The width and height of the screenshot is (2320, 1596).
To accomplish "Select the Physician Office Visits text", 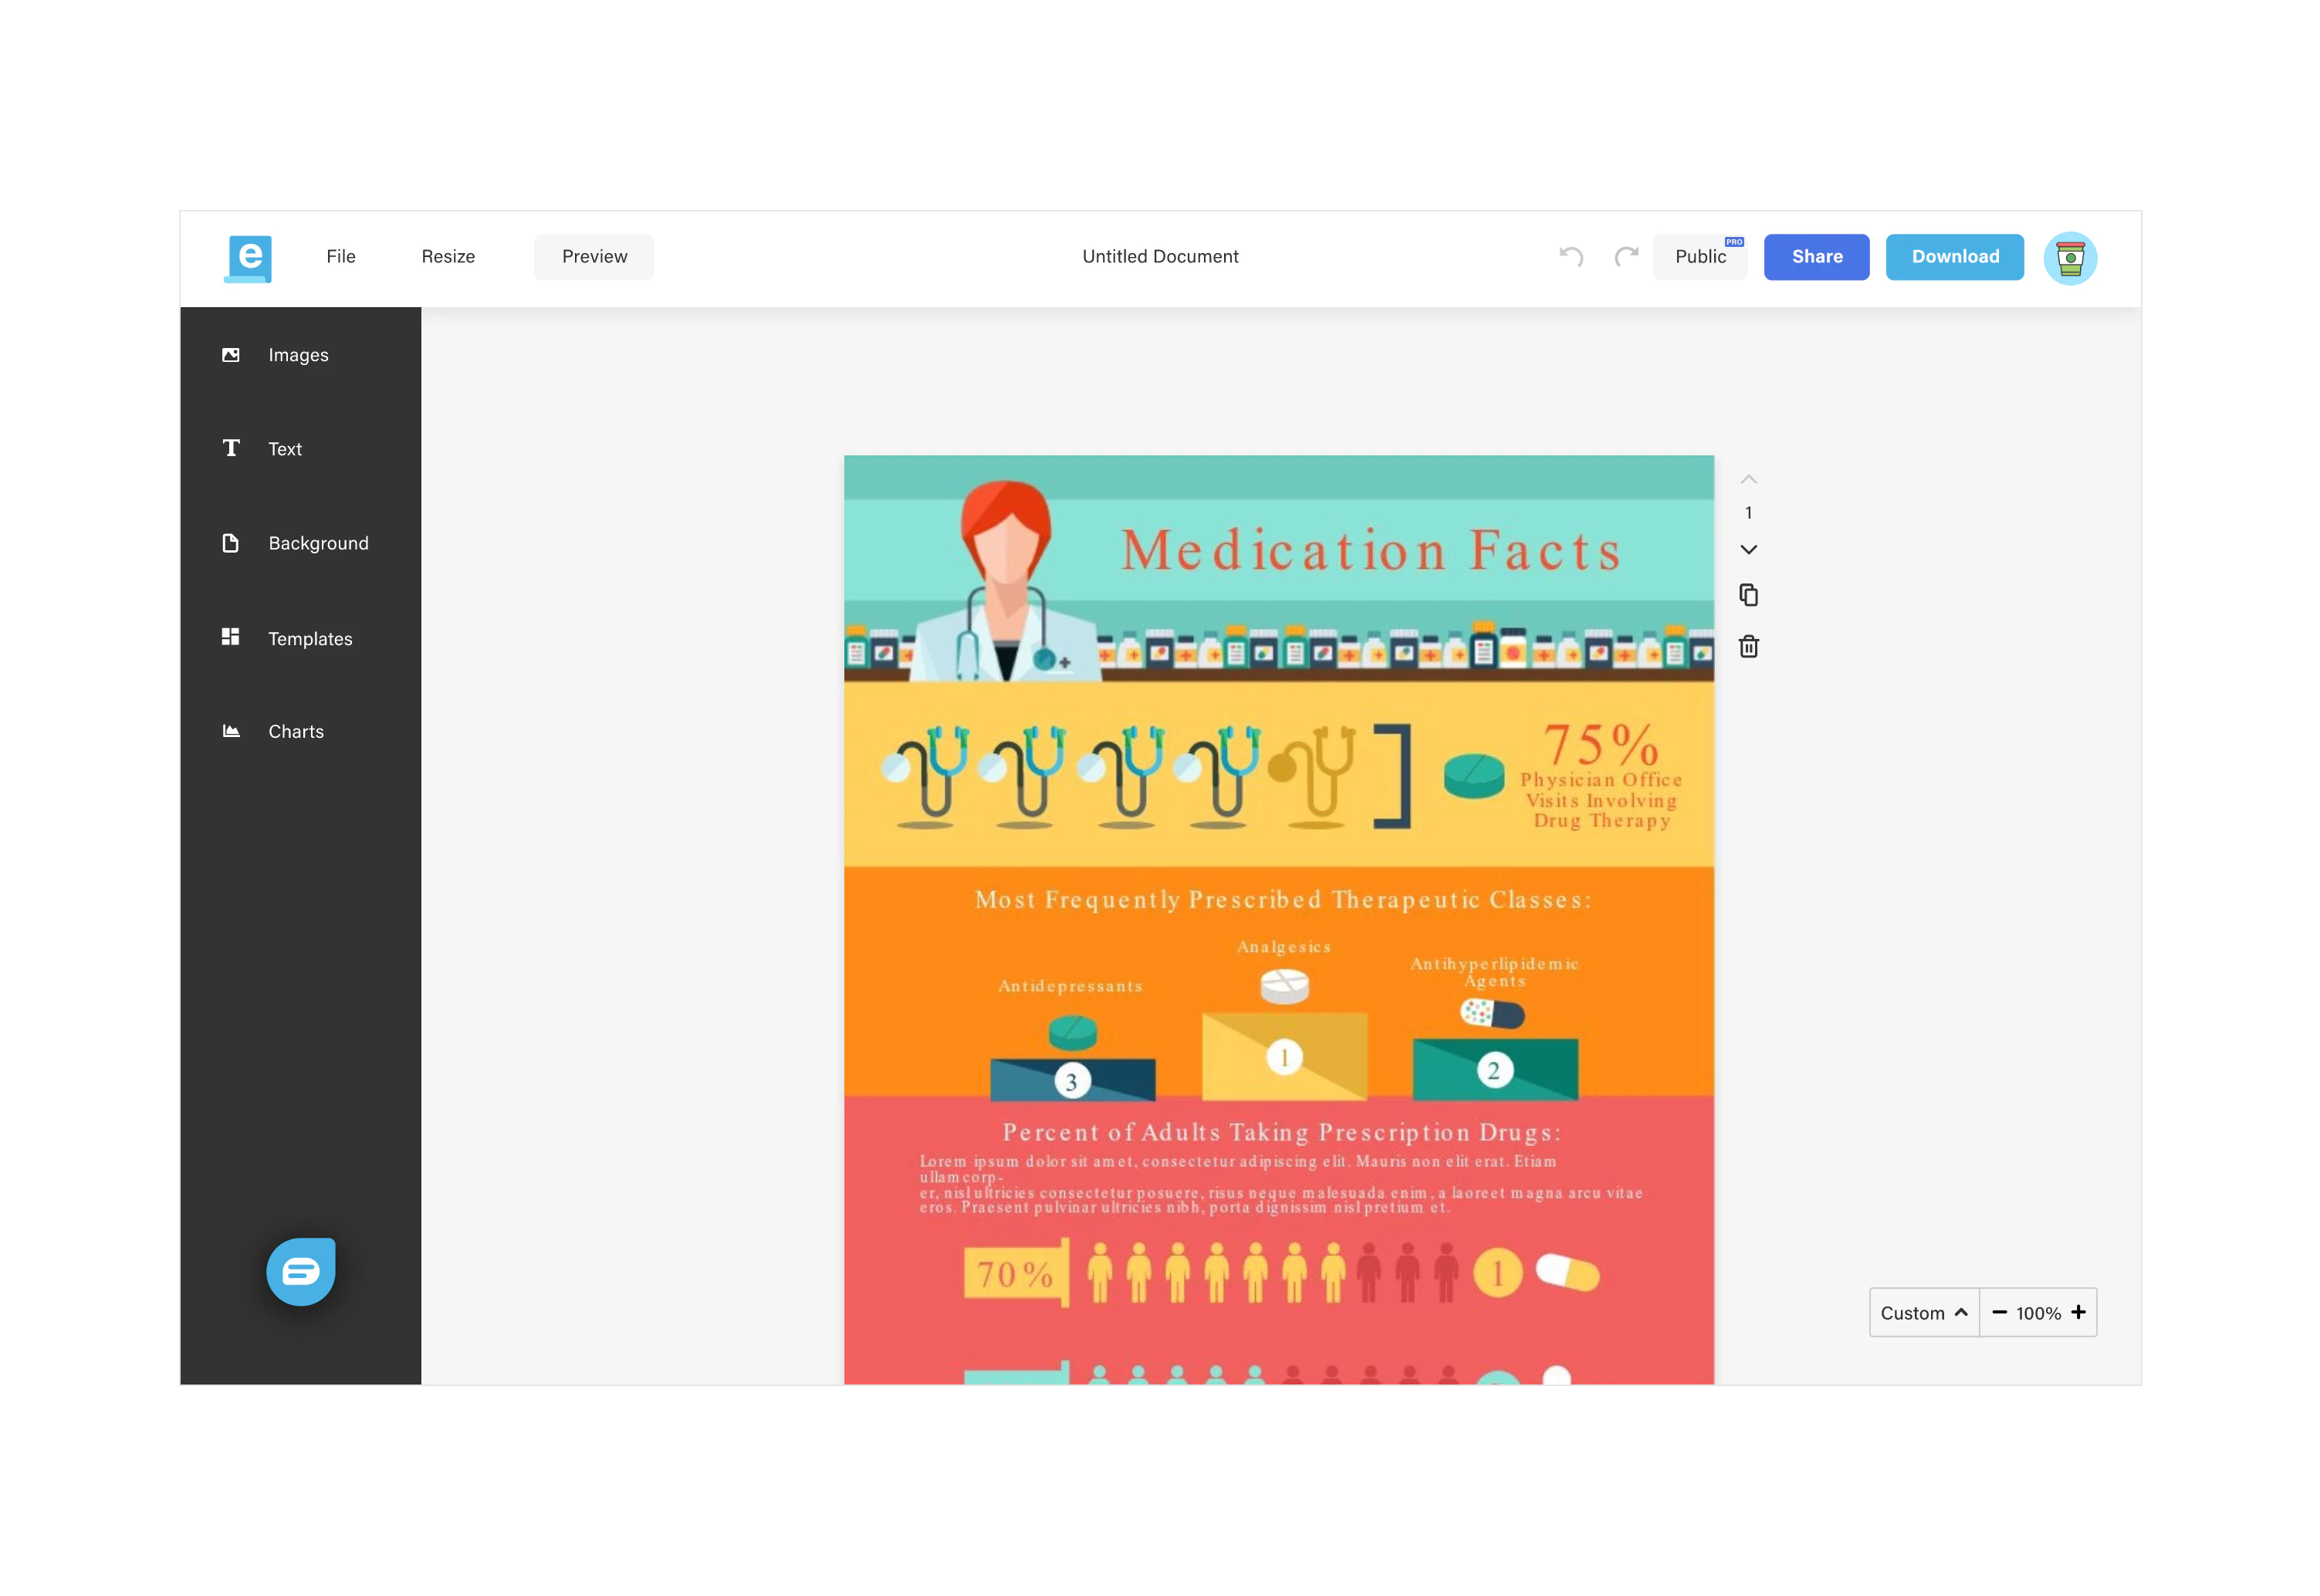I will [1600, 800].
